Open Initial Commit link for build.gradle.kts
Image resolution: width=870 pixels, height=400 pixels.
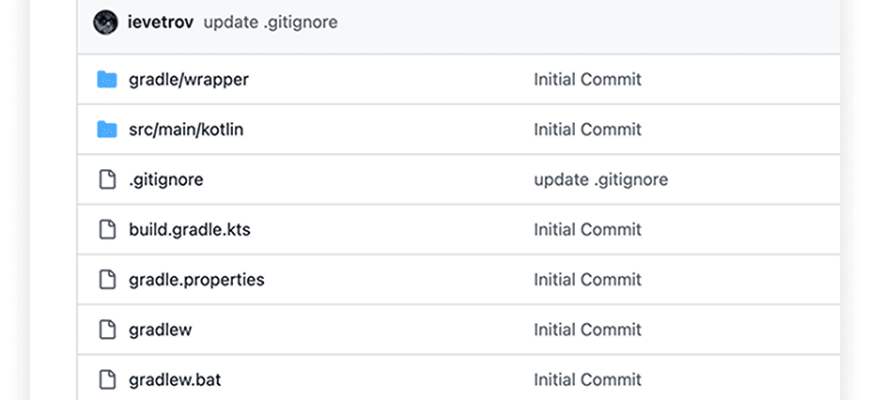(587, 230)
